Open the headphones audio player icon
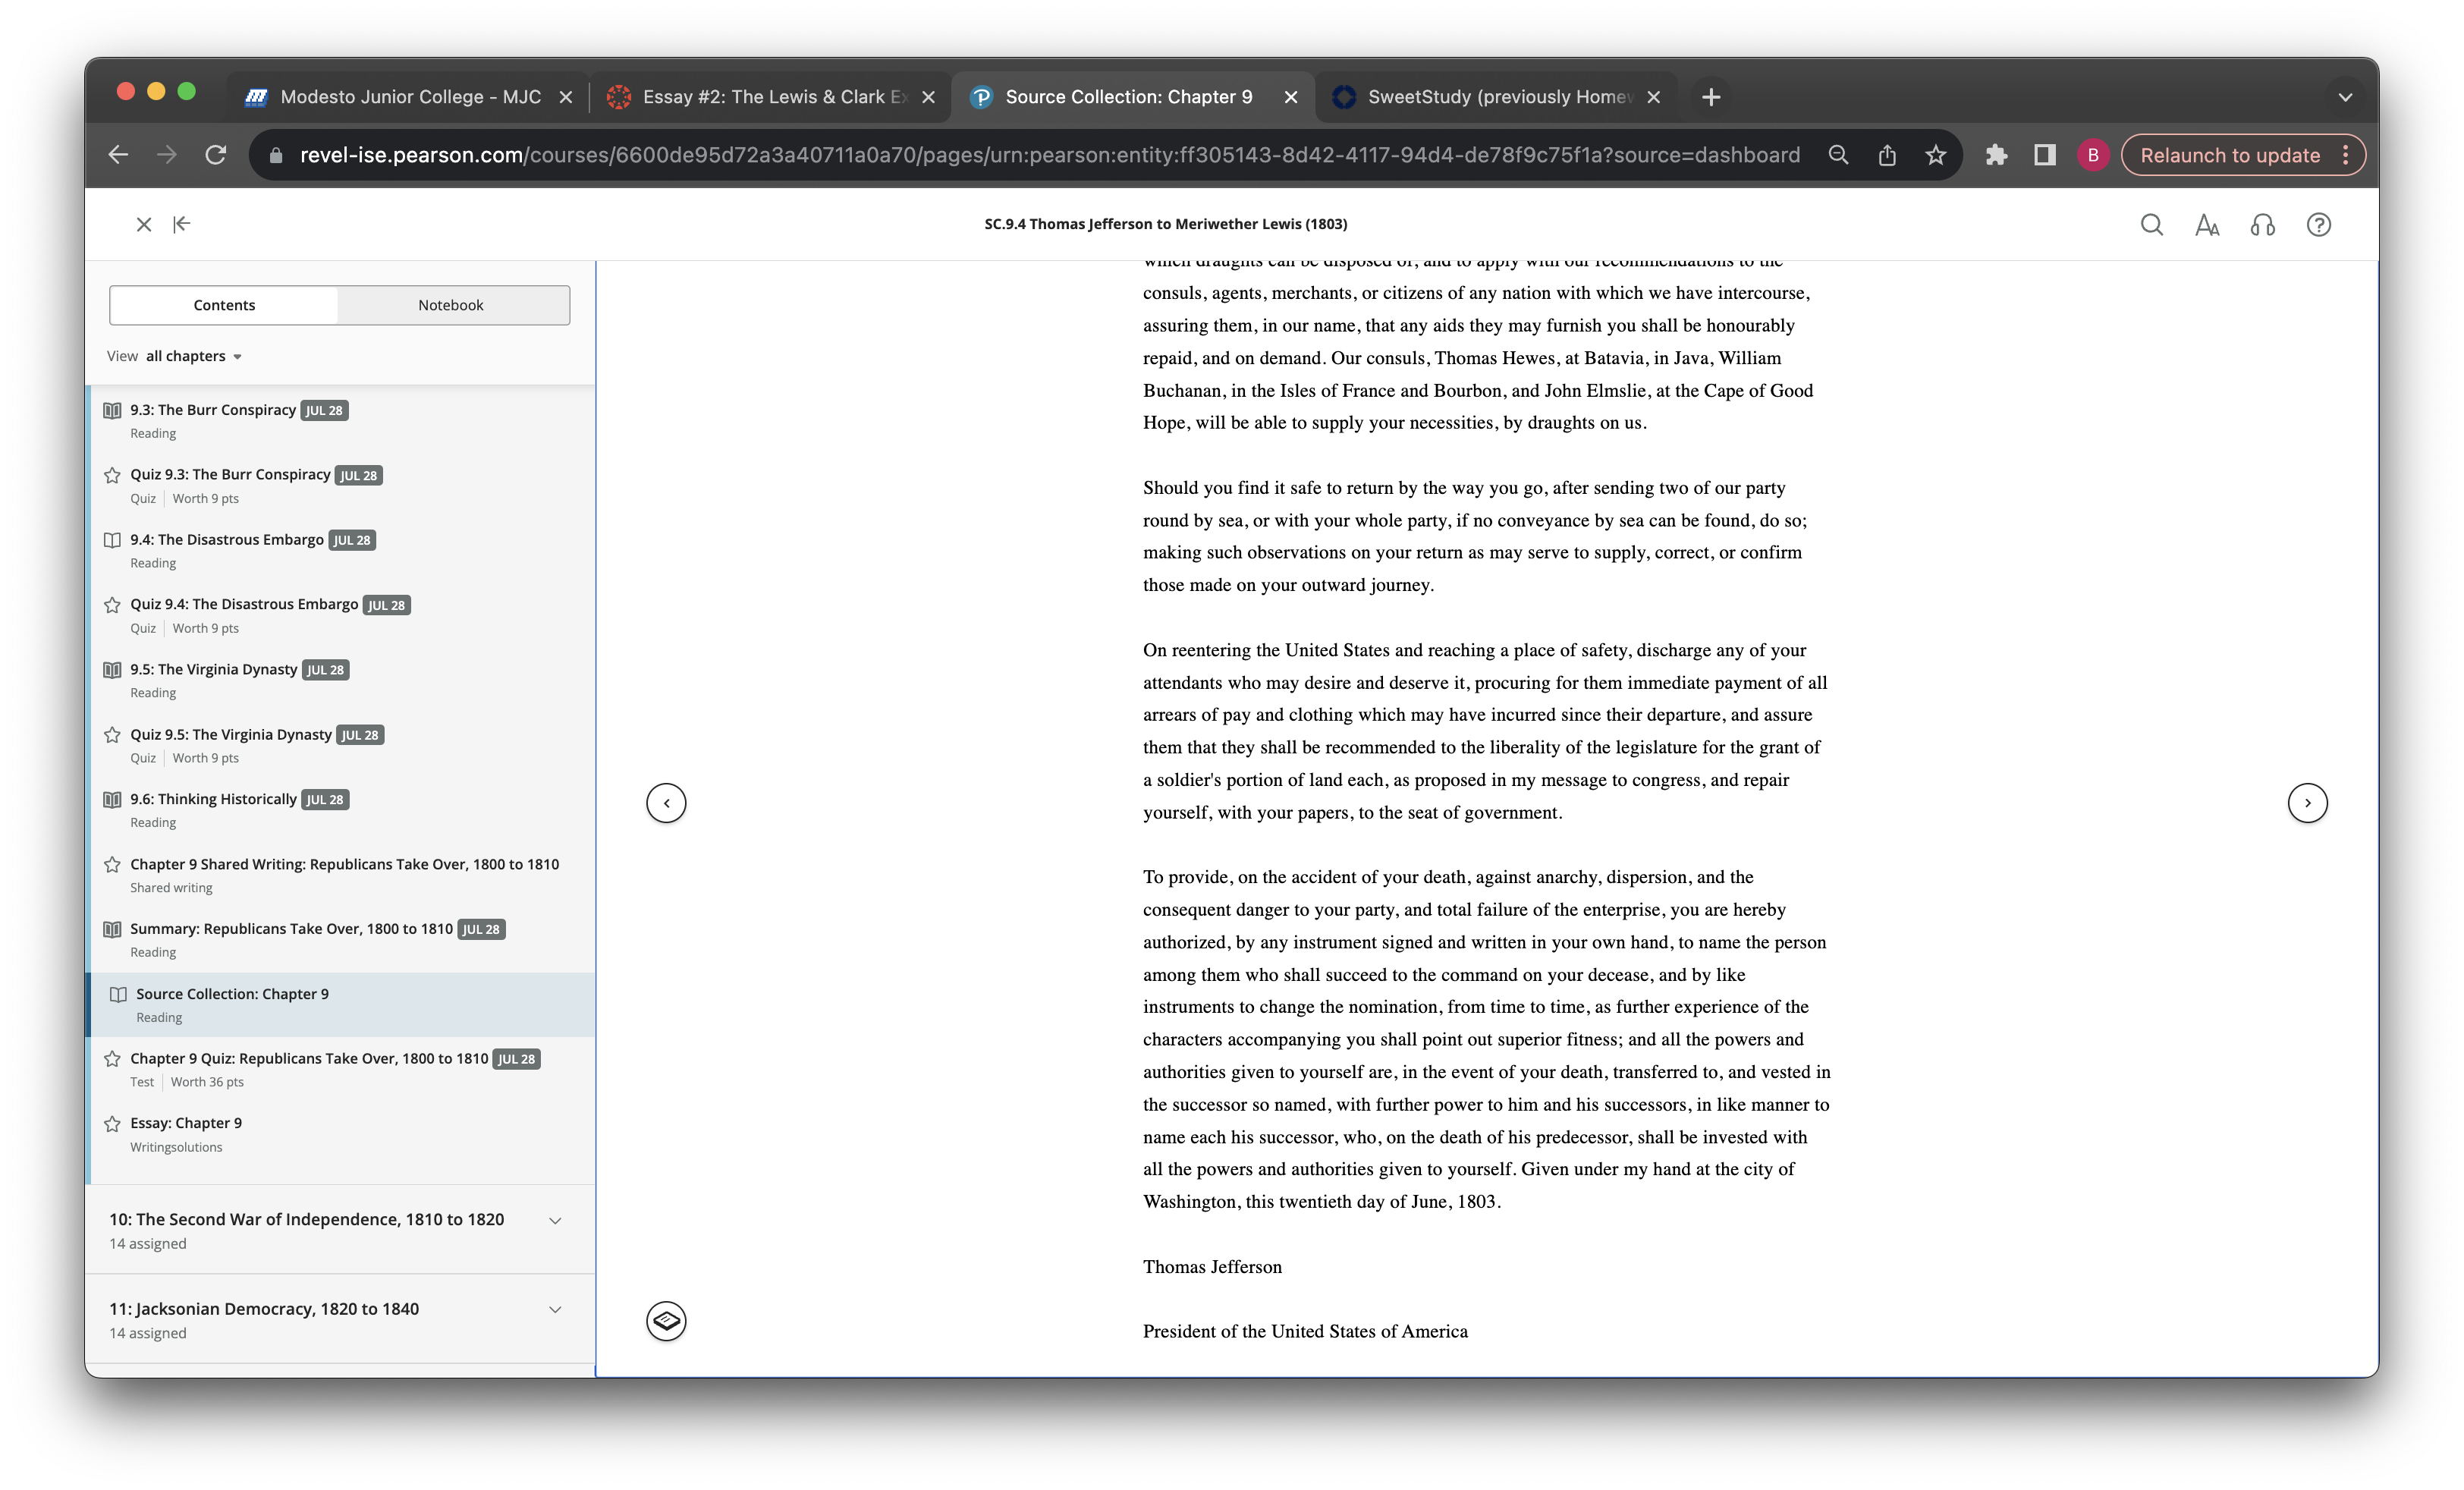The width and height of the screenshot is (2464, 1490). coord(2263,224)
